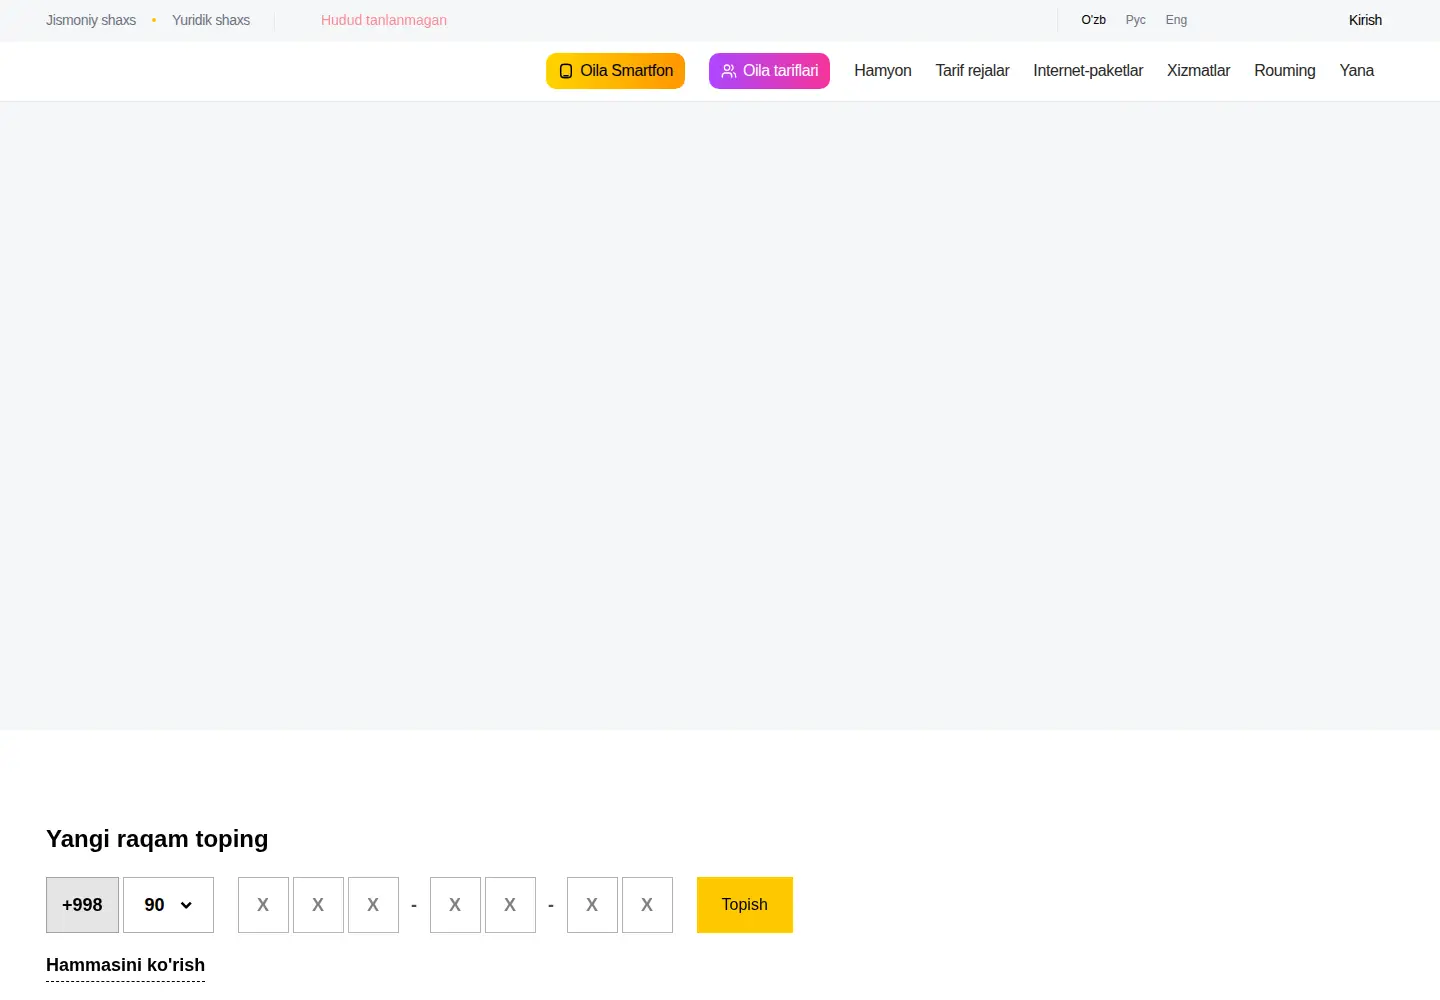Open Rouming menu
This screenshot has height=1000, width=1440.
pos(1285,71)
